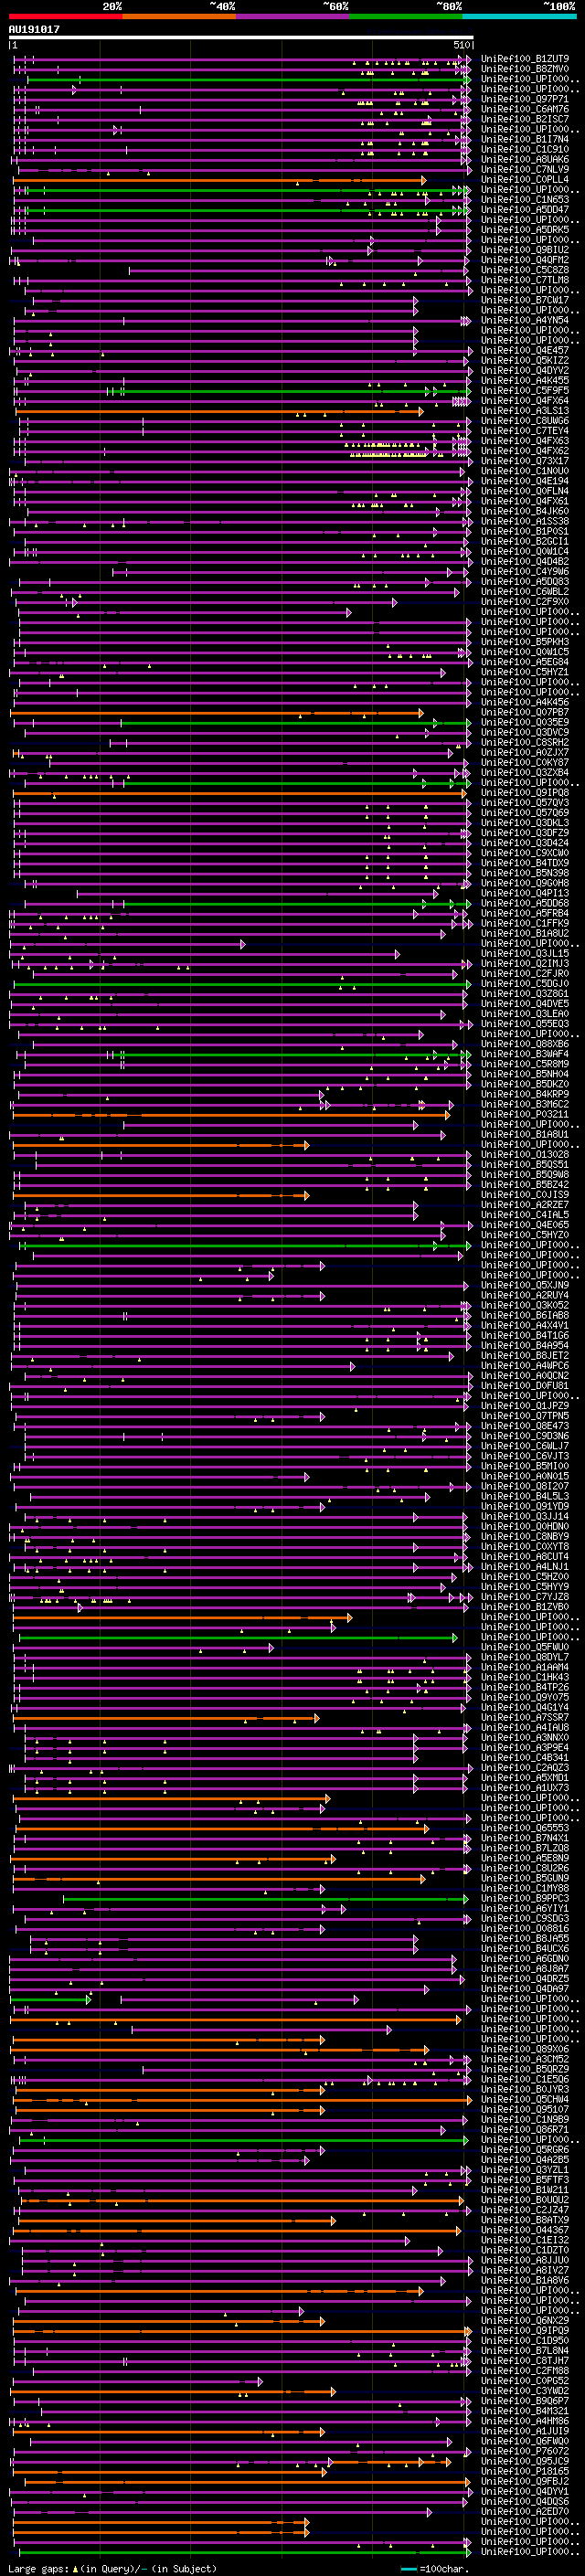
Task: Select the UniRef100_B5FTF3 label
Action: coord(525,2179)
